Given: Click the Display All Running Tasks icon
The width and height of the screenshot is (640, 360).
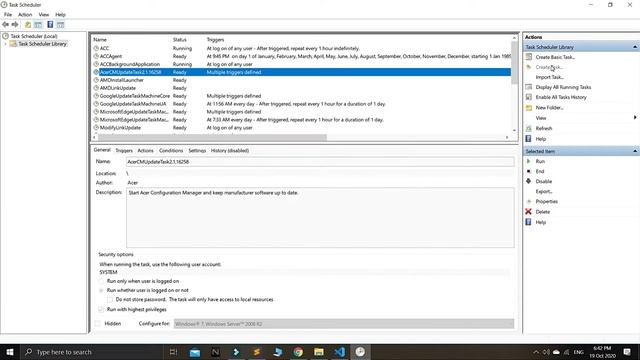Looking at the screenshot, I should click(529, 87).
